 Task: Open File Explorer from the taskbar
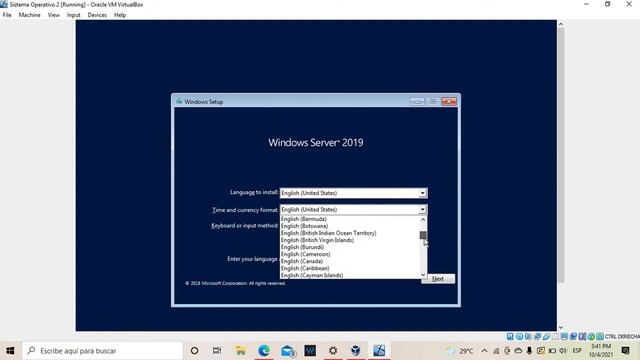240,351
